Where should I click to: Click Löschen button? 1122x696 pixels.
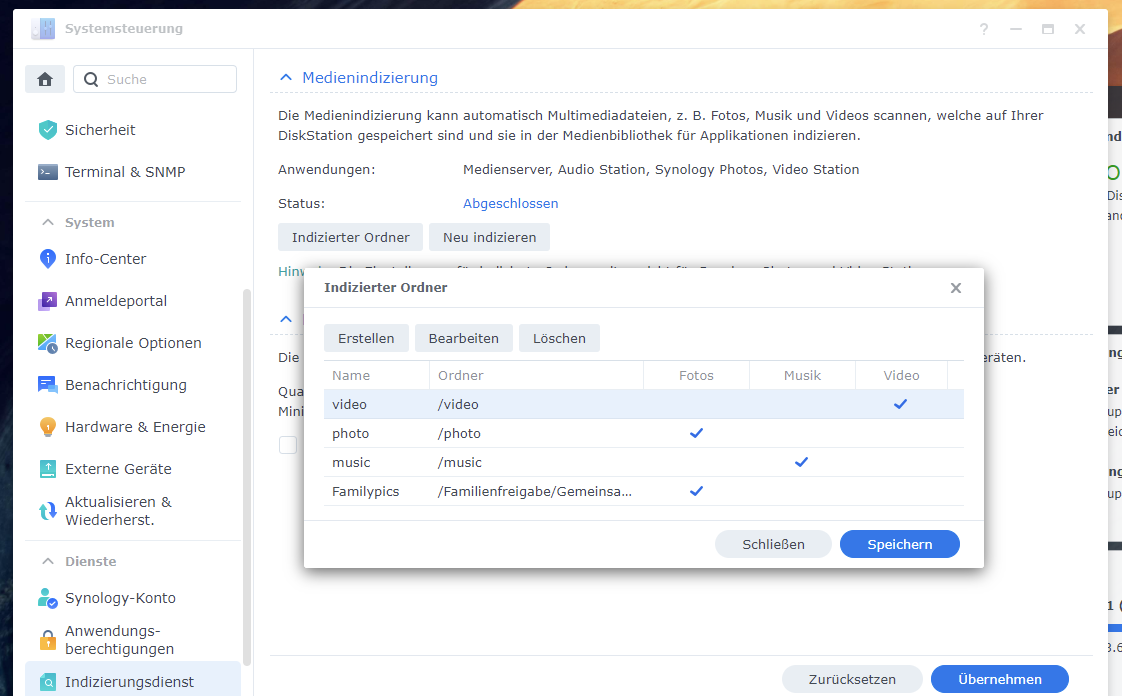[x=559, y=338]
